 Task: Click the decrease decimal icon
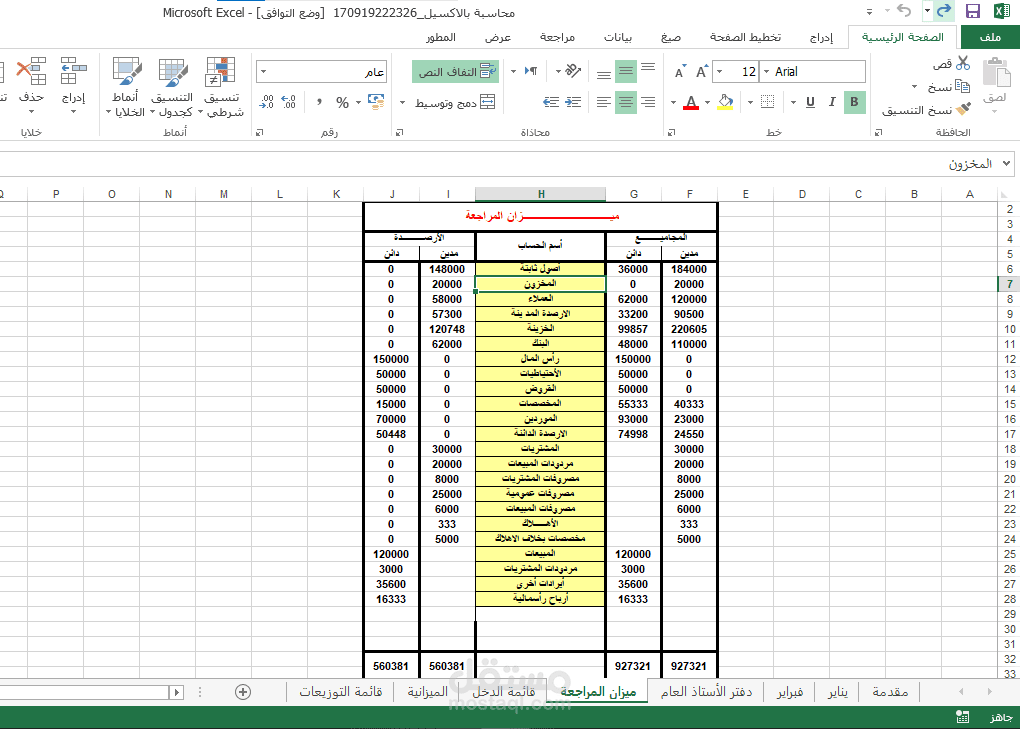coord(267,102)
